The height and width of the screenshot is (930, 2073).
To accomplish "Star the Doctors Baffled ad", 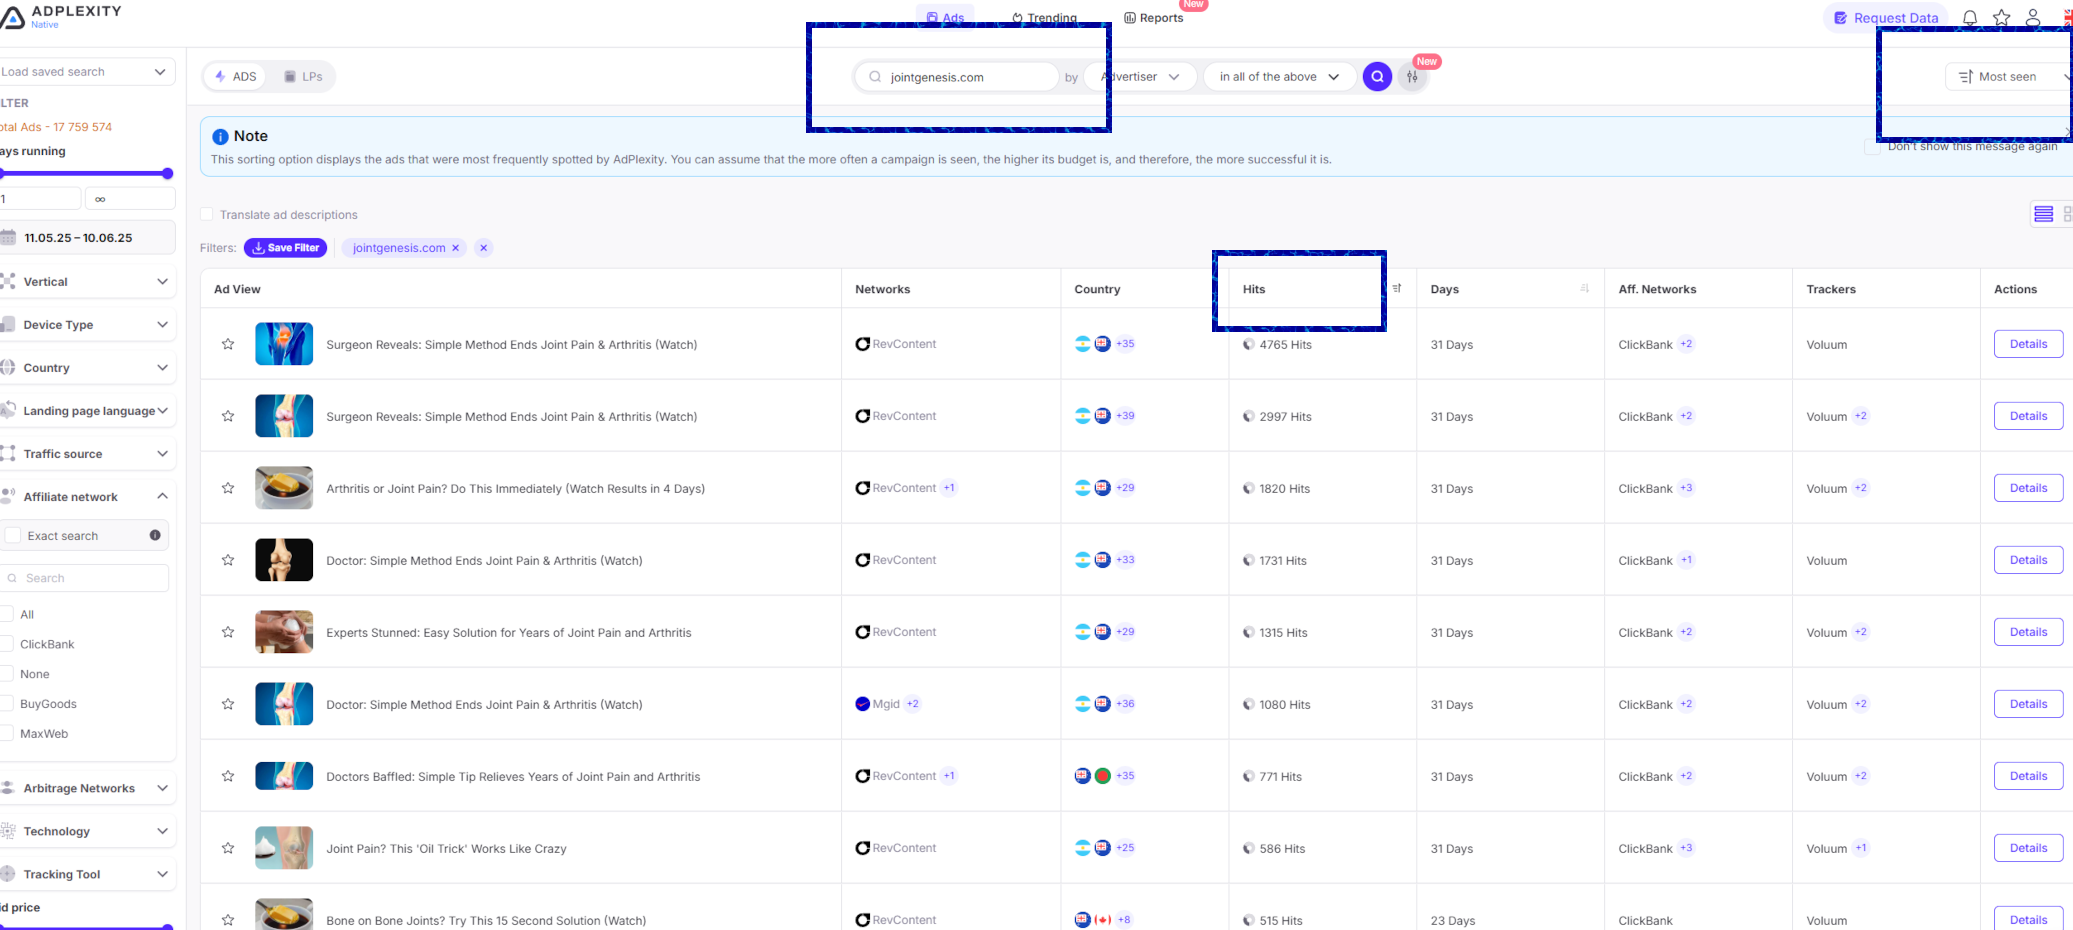I will click(x=228, y=776).
